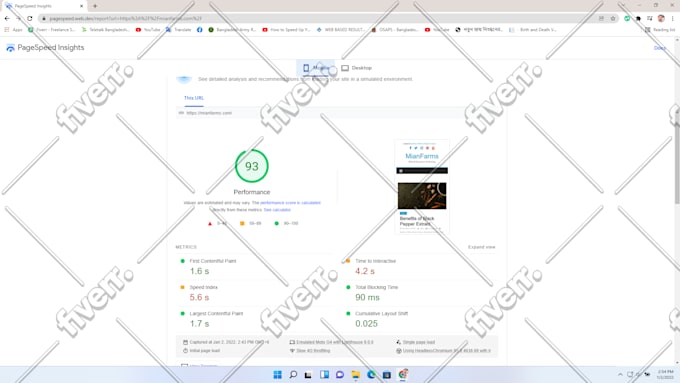Screen dimensions: 680x383
Task: Click the 93 performance score gauge
Action: (252, 166)
